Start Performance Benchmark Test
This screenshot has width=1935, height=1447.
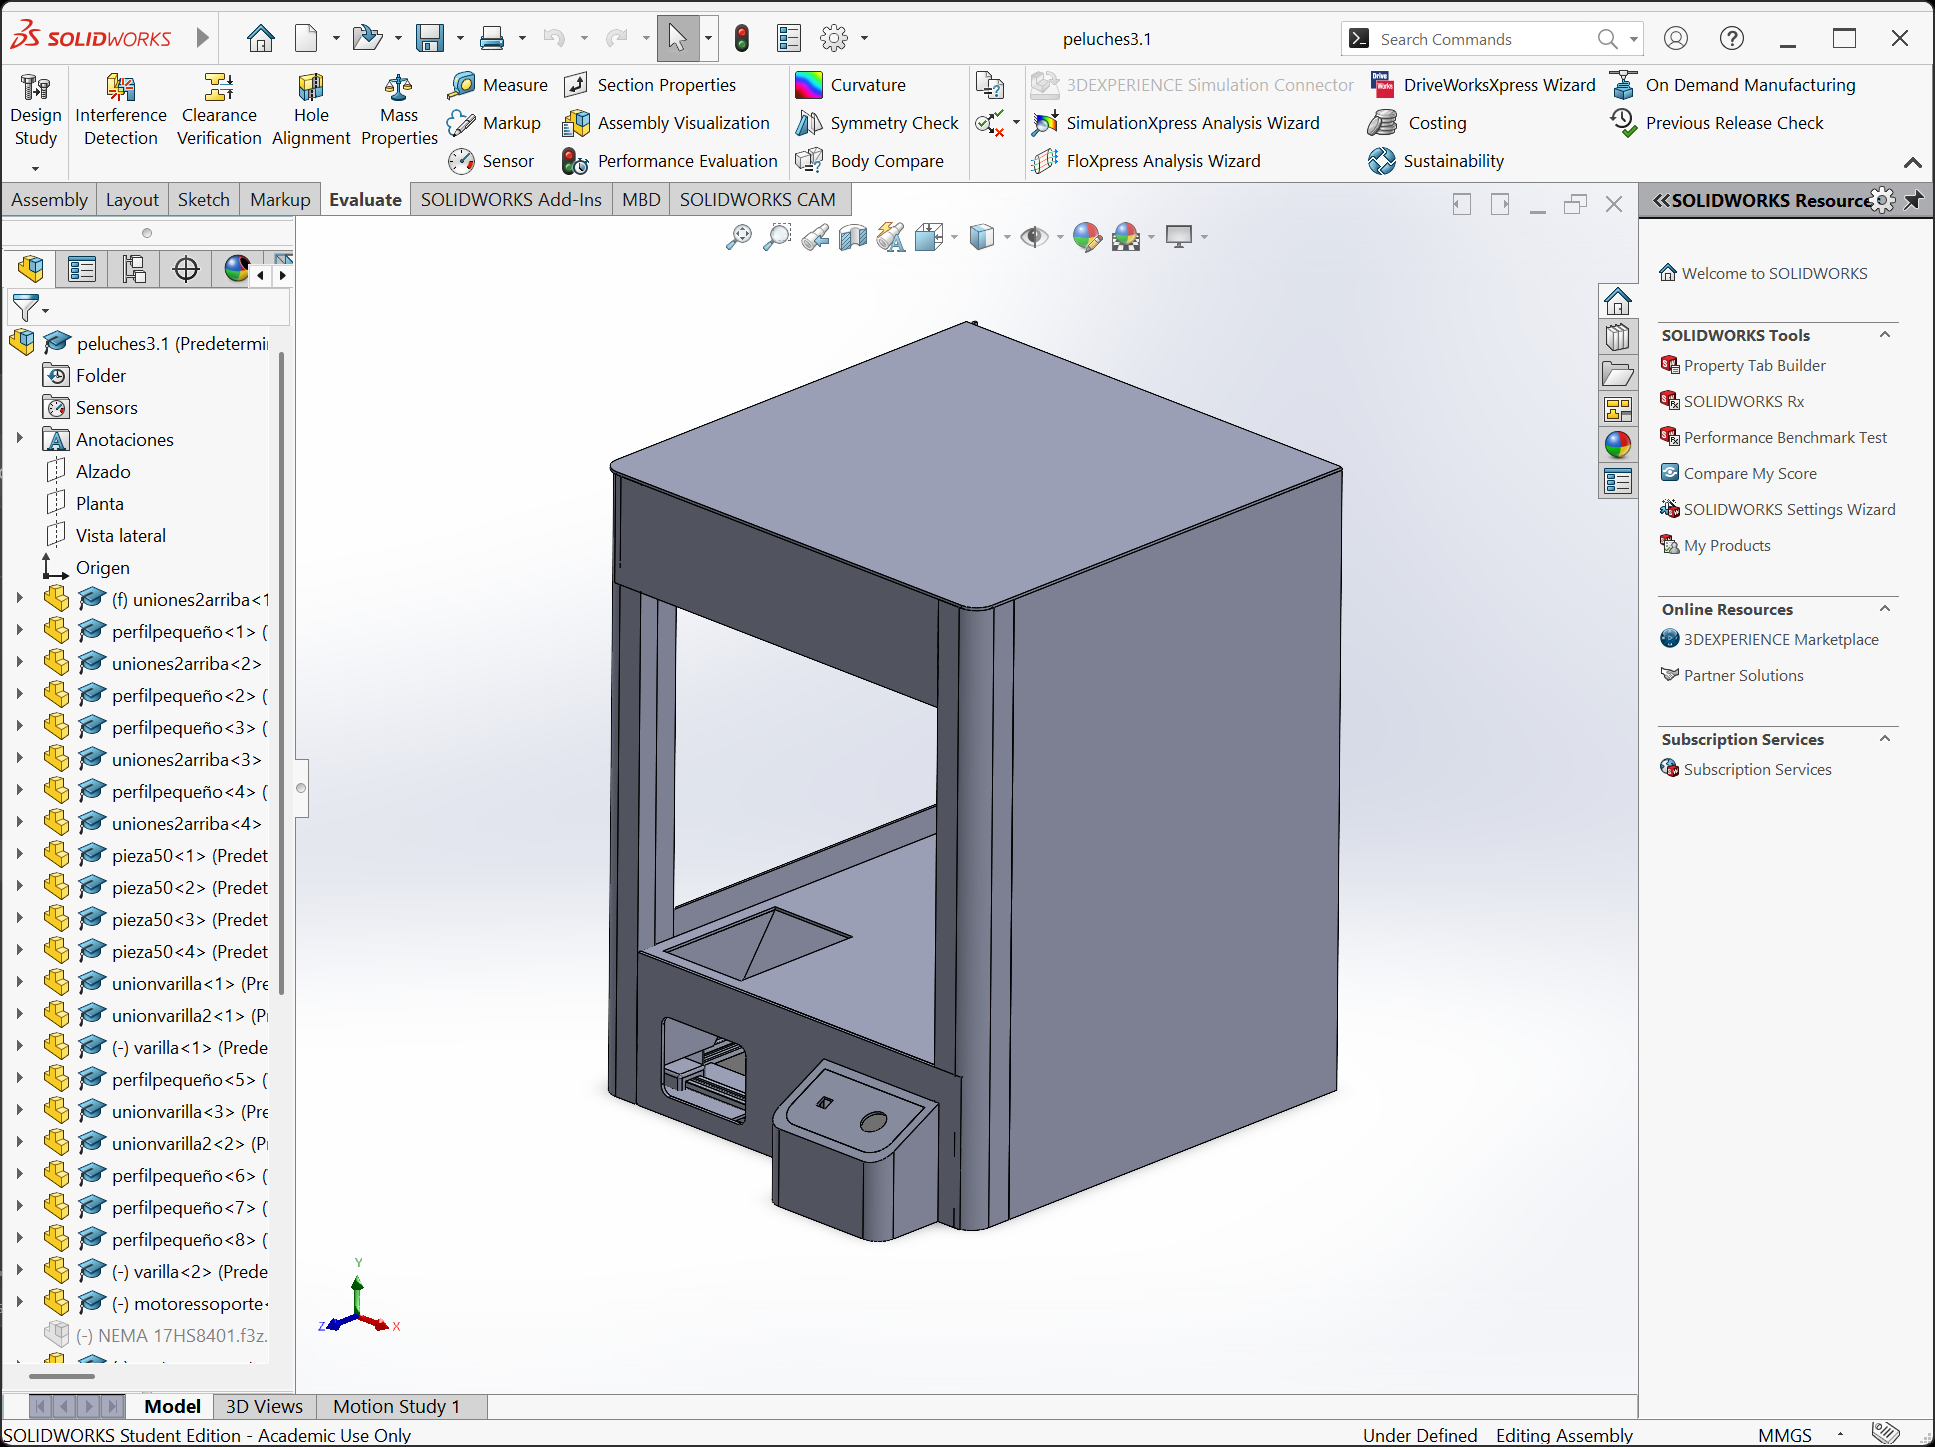pos(1774,437)
